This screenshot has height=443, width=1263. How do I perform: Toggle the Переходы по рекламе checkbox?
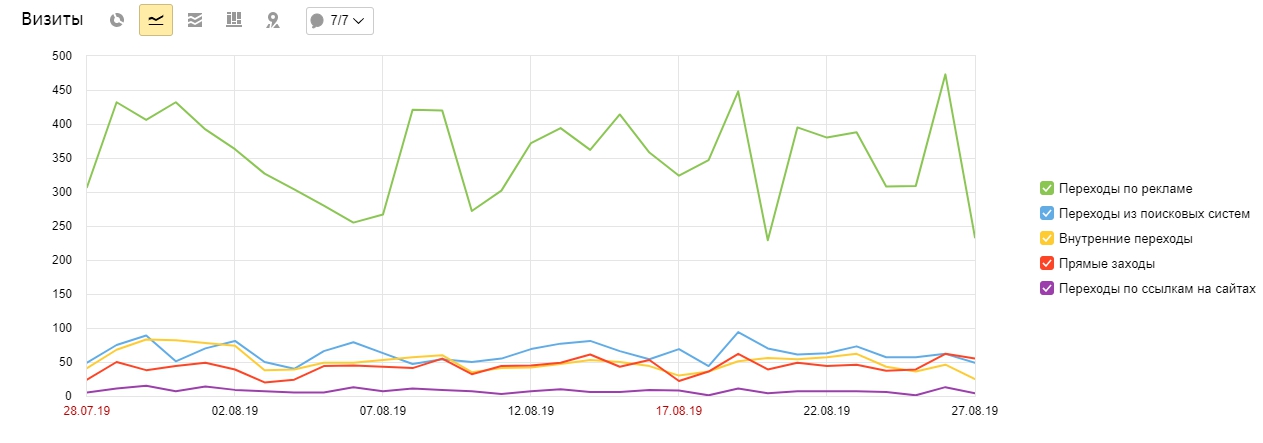click(x=1047, y=187)
